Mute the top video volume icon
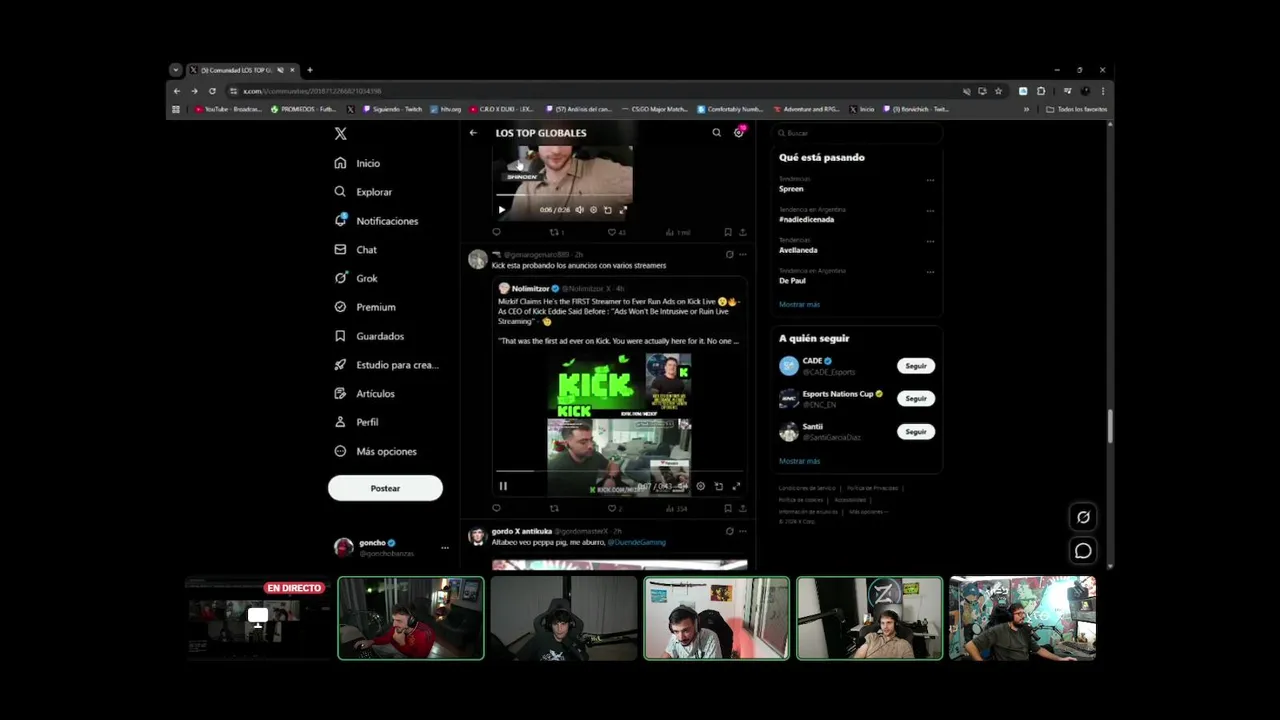 (x=579, y=210)
